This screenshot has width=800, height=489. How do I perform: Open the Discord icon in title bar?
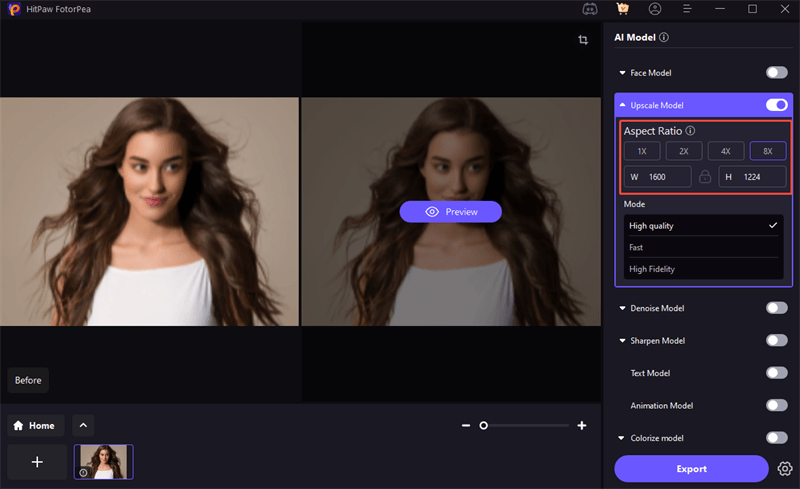click(x=589, y=9)
